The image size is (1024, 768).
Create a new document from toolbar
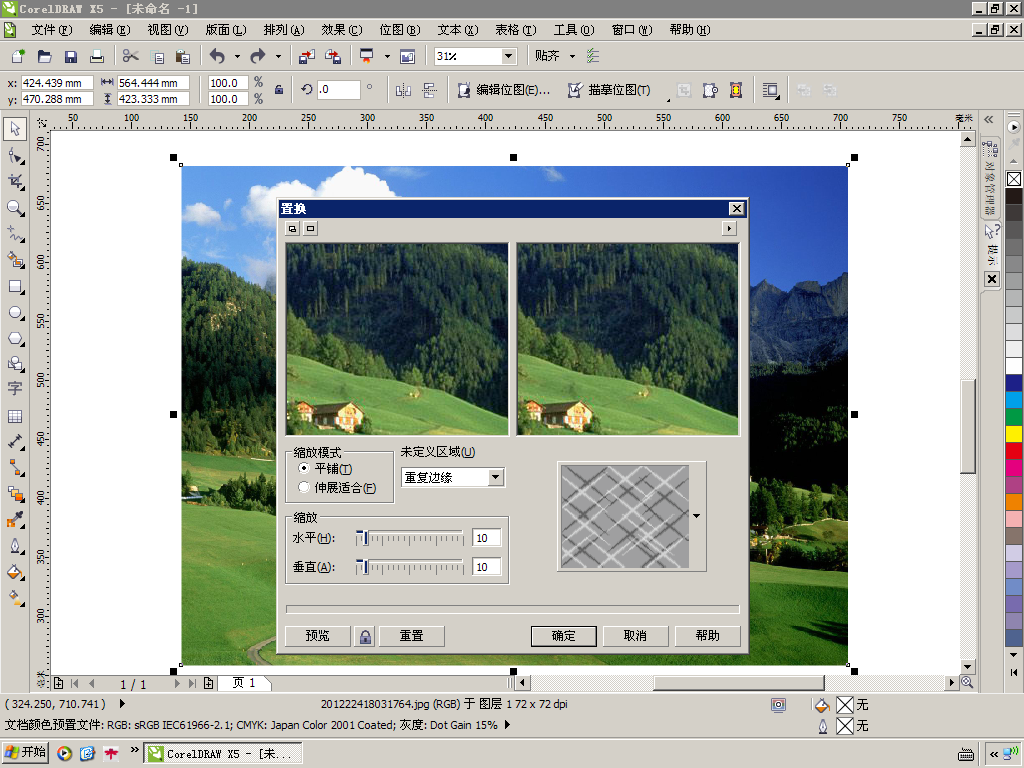18,56
